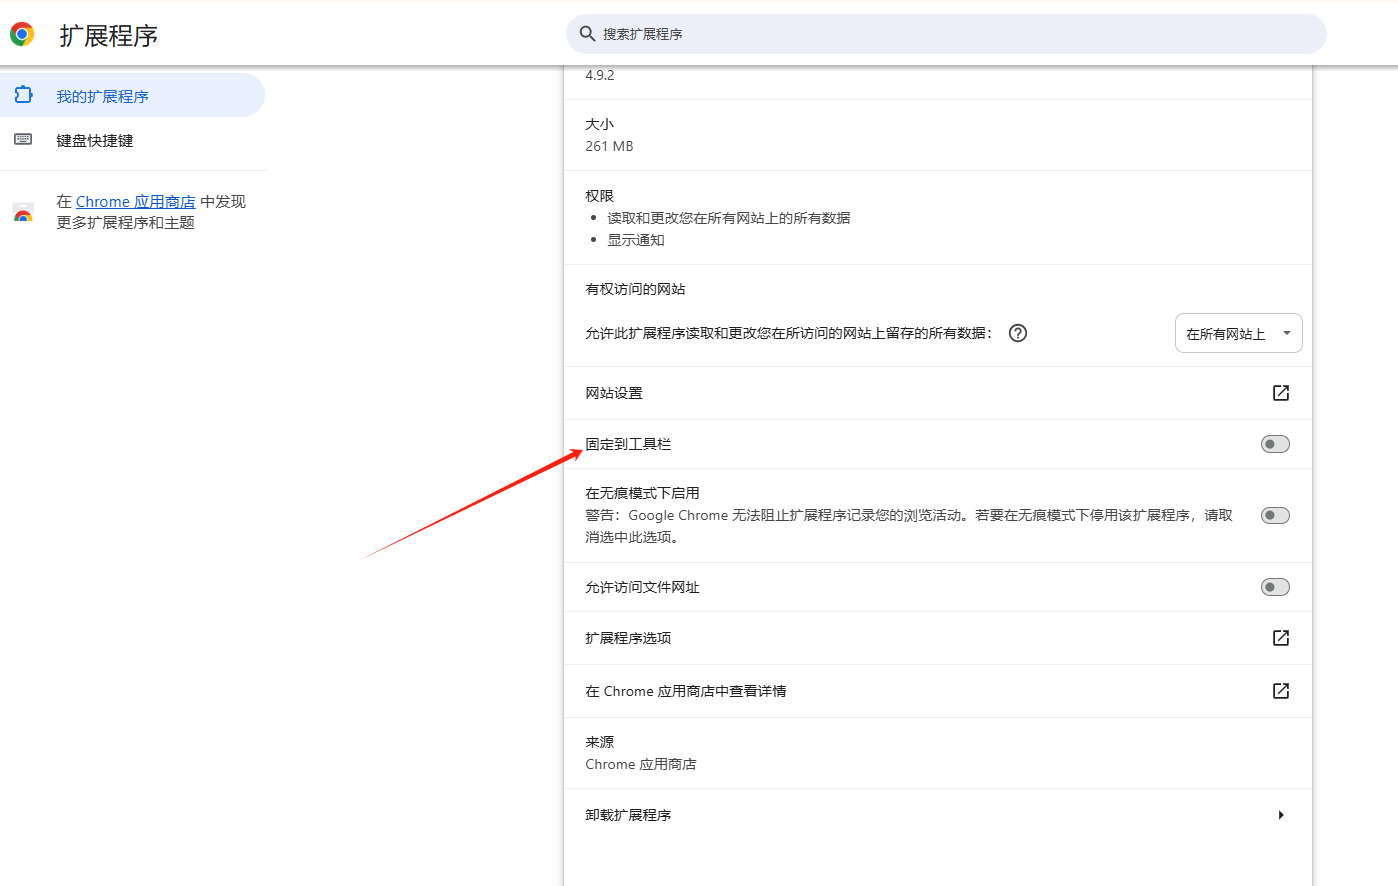Screen dimensions: 1398x886
Task: Expand 卸载扩展程序 arrow
Action: pos(1281,815)
